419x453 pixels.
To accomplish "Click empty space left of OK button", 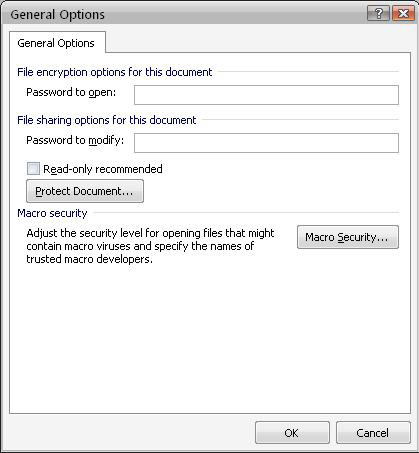I will (x=132, y=433).
